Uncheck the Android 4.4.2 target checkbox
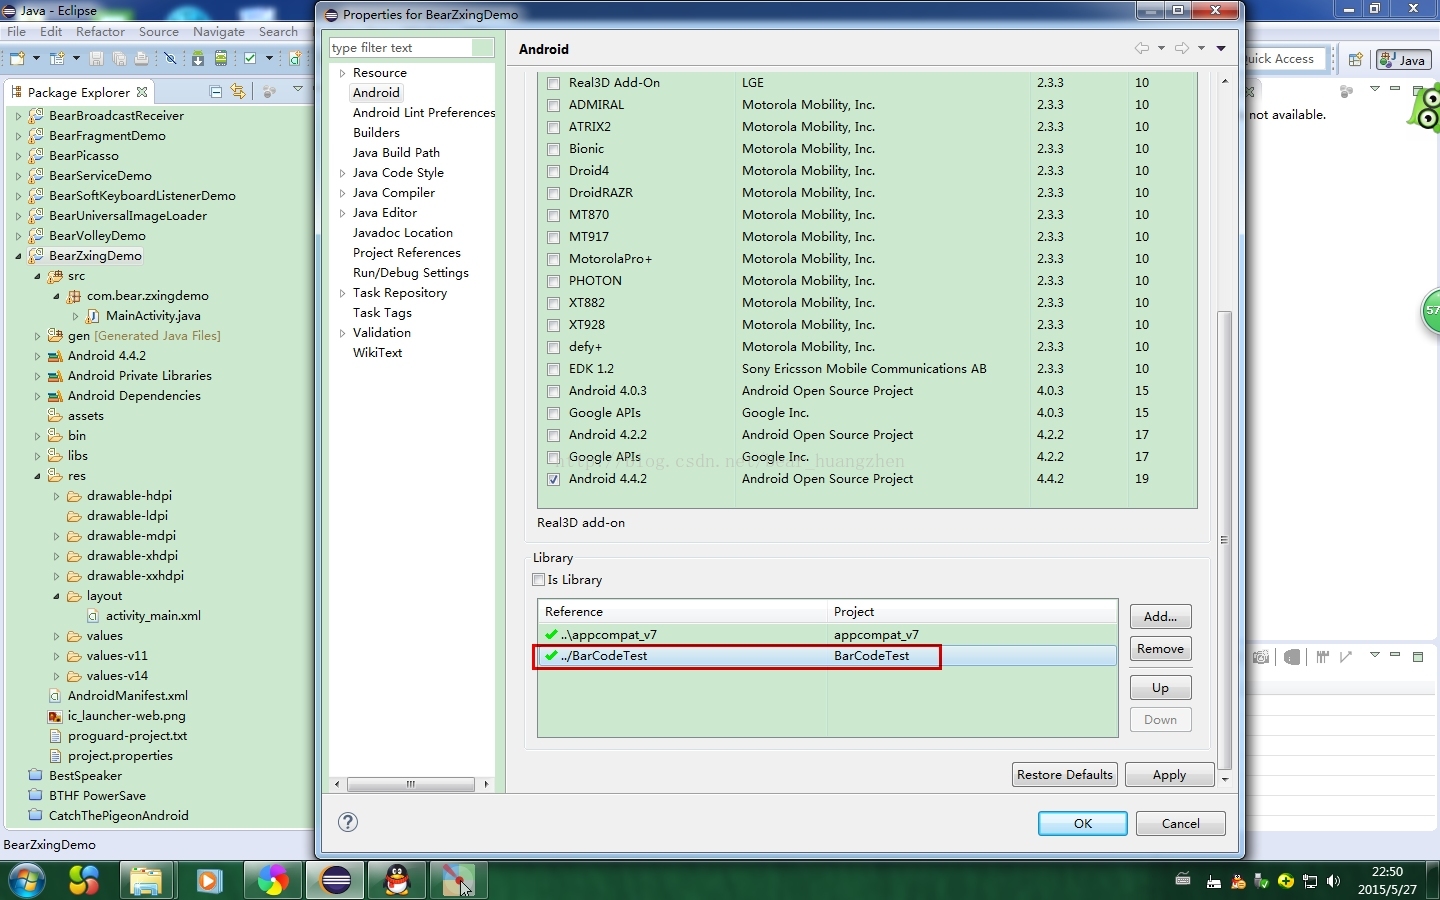This screenshot has width=1440, height=900. coord(553,479)
